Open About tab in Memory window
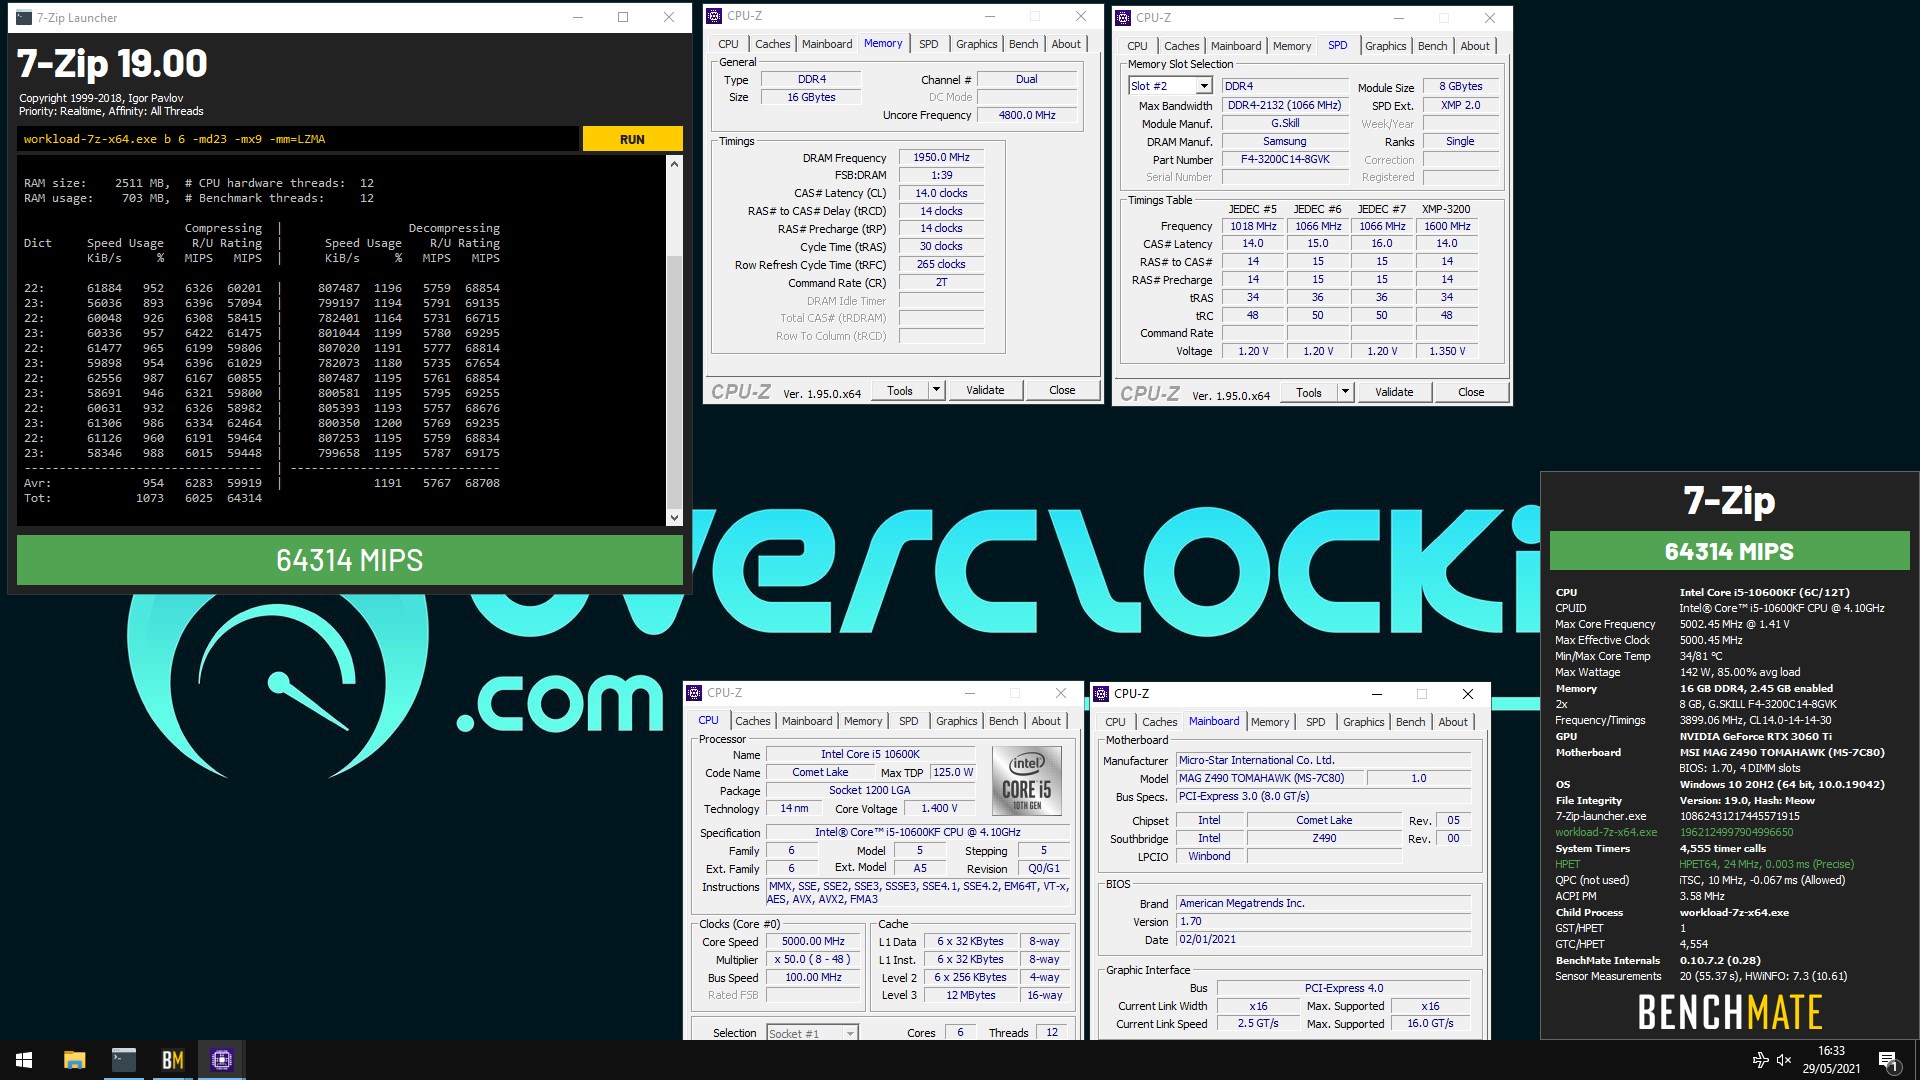Screen dimensions: 1920x1080 click(x=1066, y=44)
